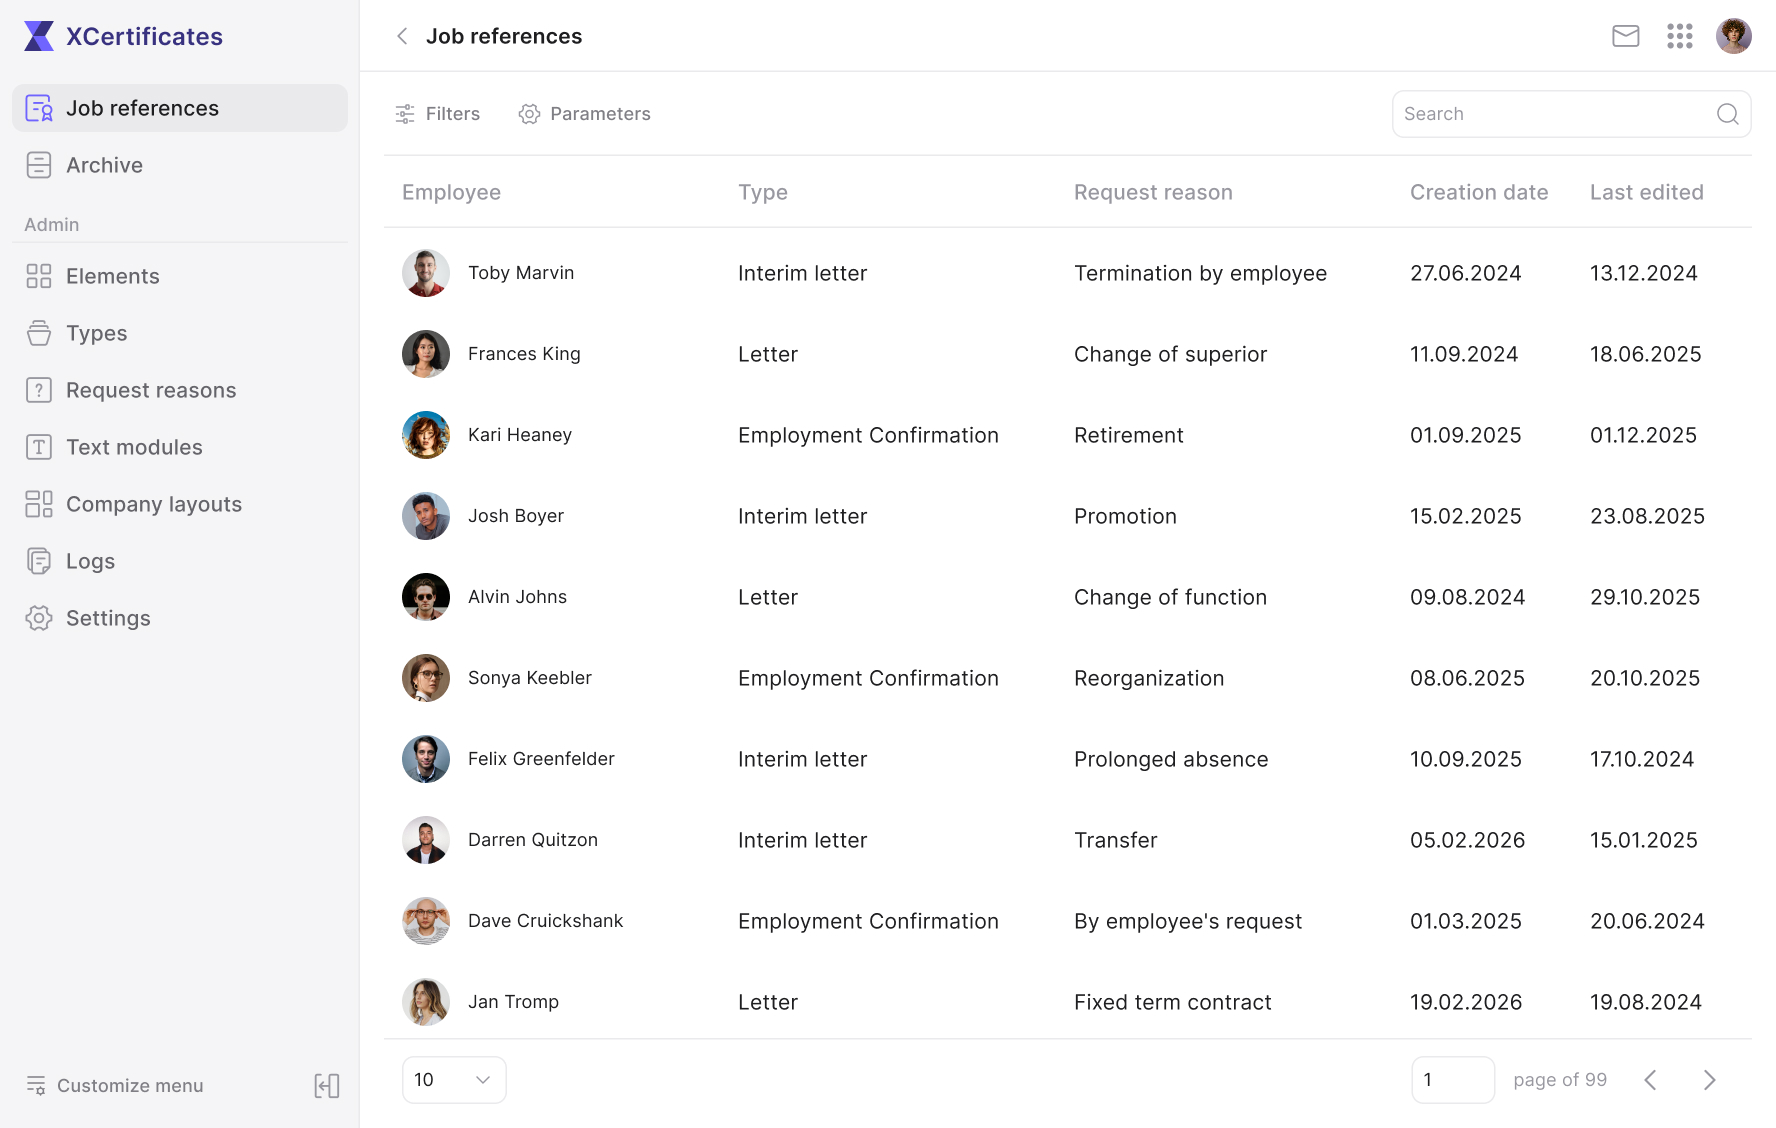Image resolution: width=1776 pixels, height=1128 pixels.
Task: Expand the rows-per-page dropdown
Action: point(454,1080)
